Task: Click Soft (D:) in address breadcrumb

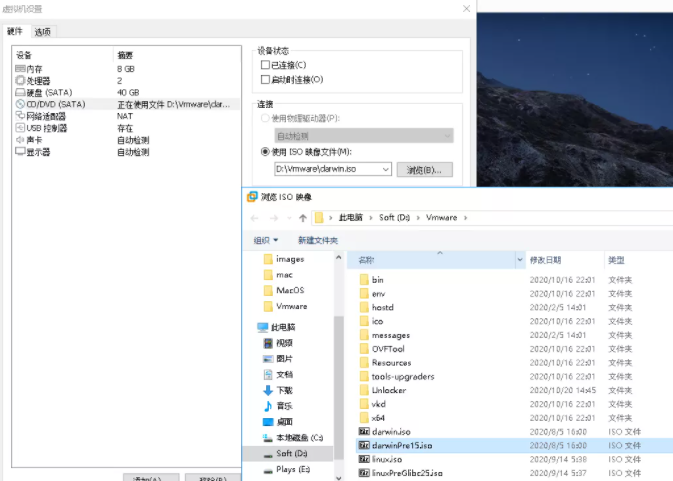Action: (x=394, y=218)
